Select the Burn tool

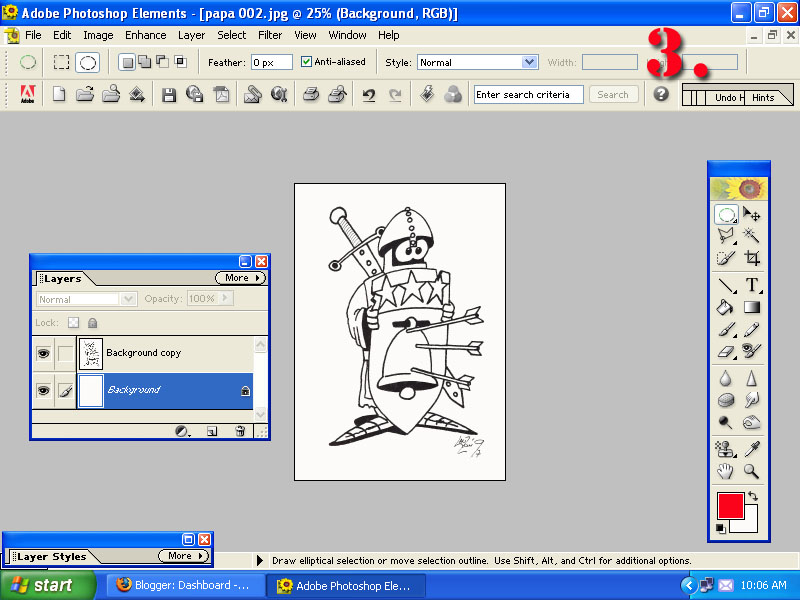pyautogui.click(x=752, y=422)
